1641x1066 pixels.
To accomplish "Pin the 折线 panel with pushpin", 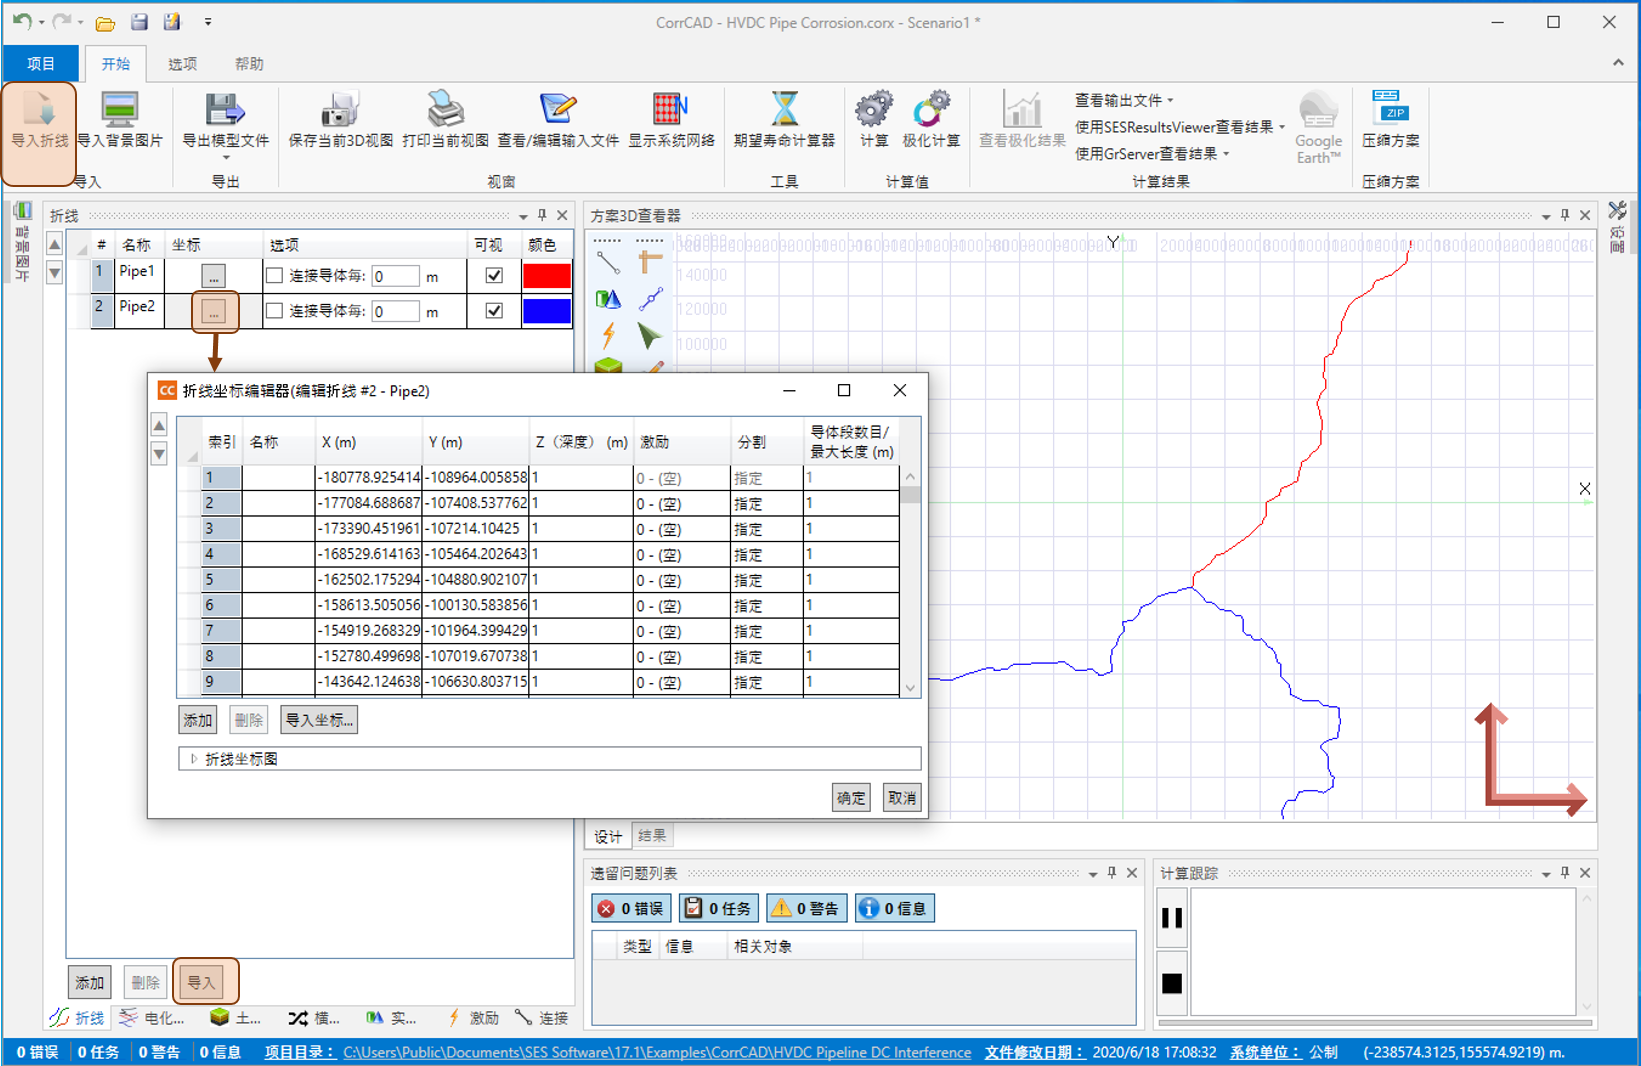I will pyautogui.click(x=542, y=215).
